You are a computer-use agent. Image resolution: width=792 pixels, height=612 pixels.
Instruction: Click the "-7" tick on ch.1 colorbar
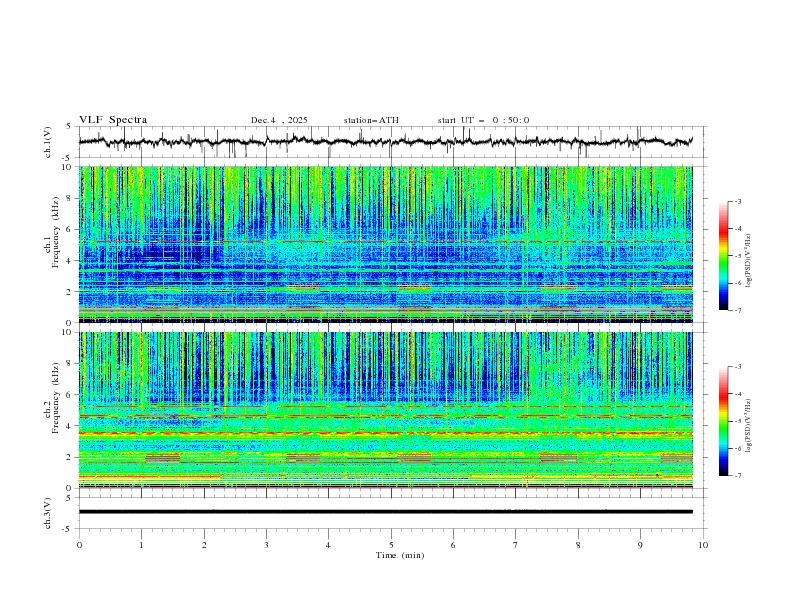[738, 310]
